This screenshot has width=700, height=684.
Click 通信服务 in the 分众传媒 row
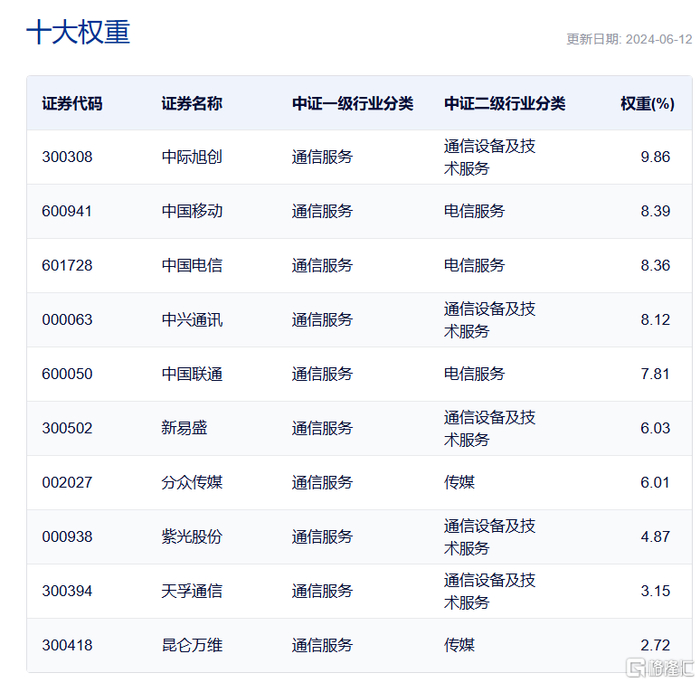pos(322,482)
